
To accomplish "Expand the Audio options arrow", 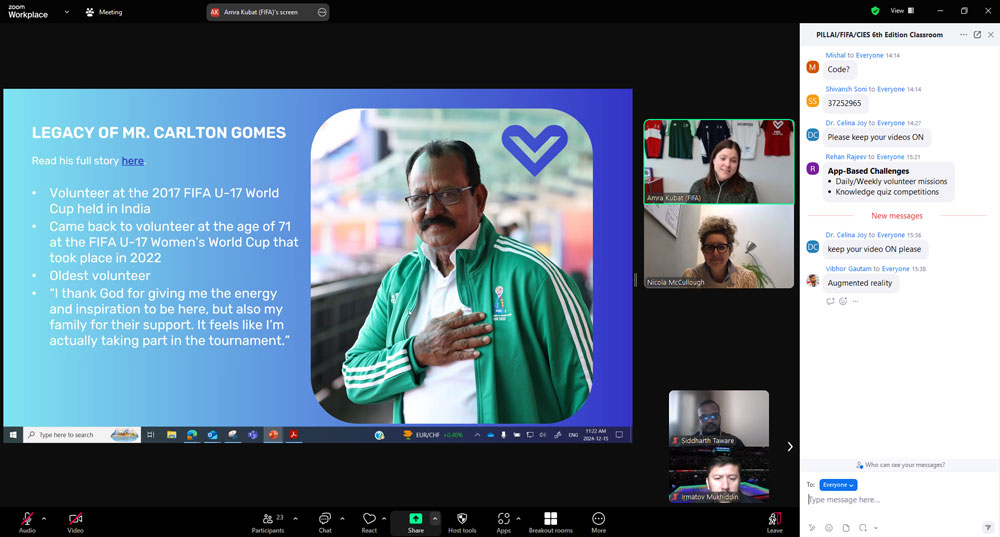I will point(44,517).
